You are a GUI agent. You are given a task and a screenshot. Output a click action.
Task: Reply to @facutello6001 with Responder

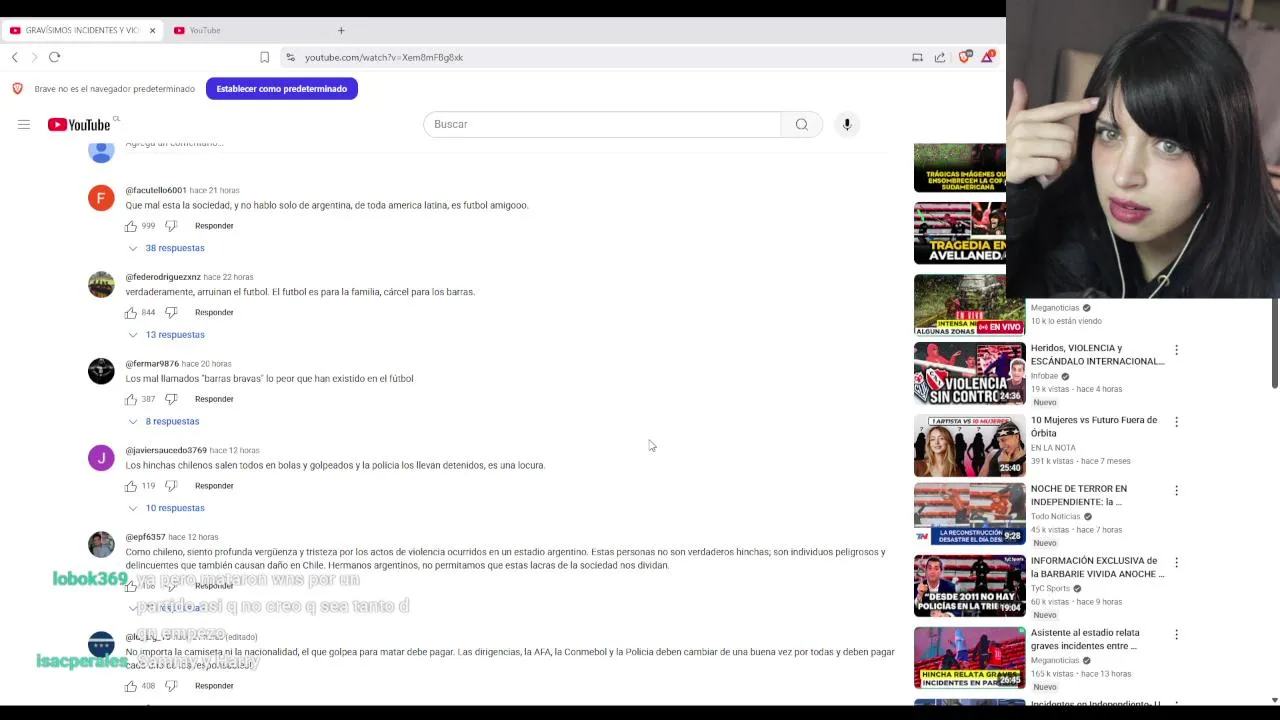[x=214, y=226]
